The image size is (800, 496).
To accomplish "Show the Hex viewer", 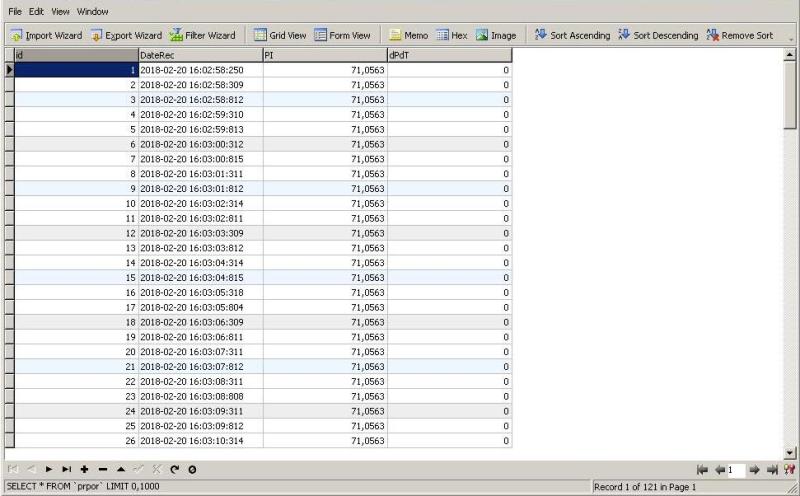I will [x=452, y=35].
